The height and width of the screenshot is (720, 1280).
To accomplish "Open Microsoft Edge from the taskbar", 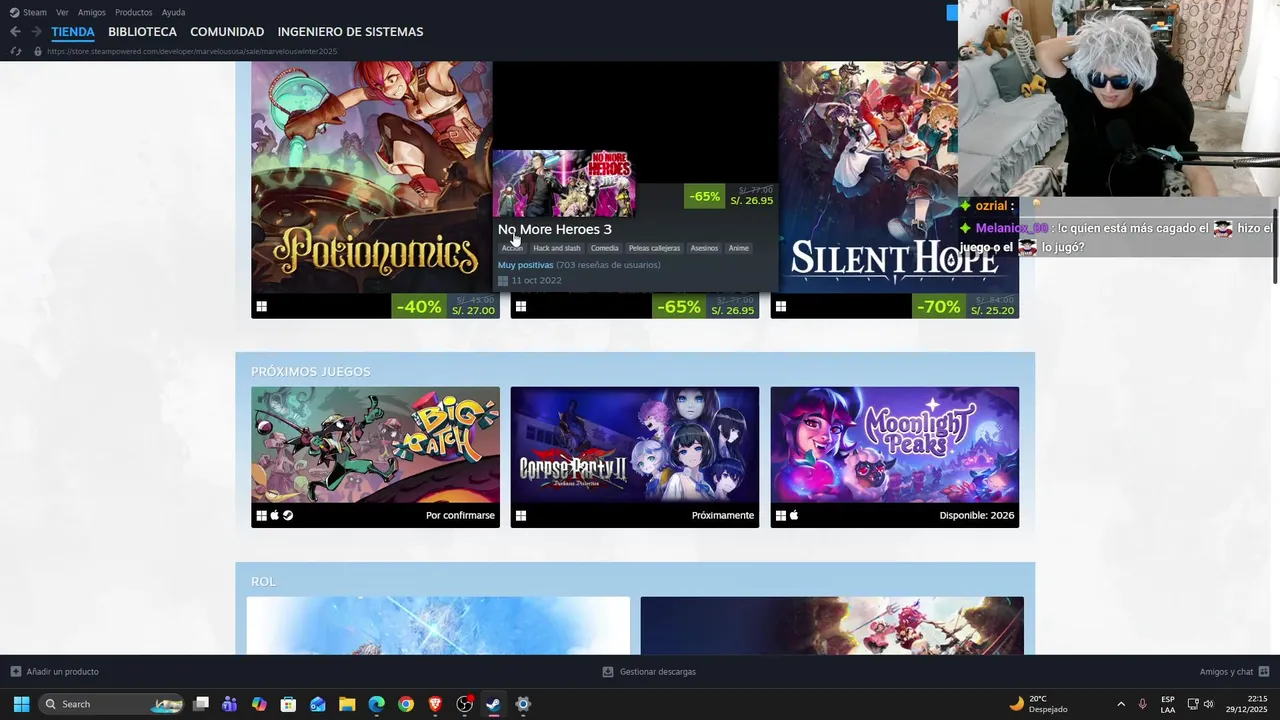I will pyautogui.click(x=376, y=704).
